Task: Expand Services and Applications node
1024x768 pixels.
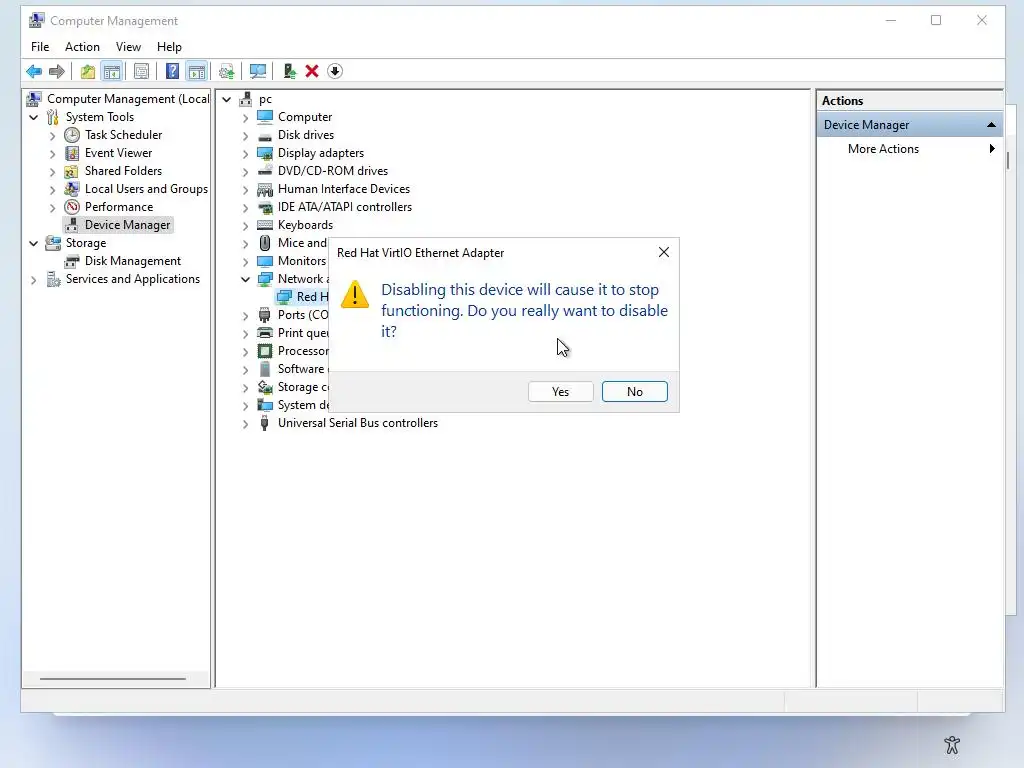Action: [x=33, y=280]
